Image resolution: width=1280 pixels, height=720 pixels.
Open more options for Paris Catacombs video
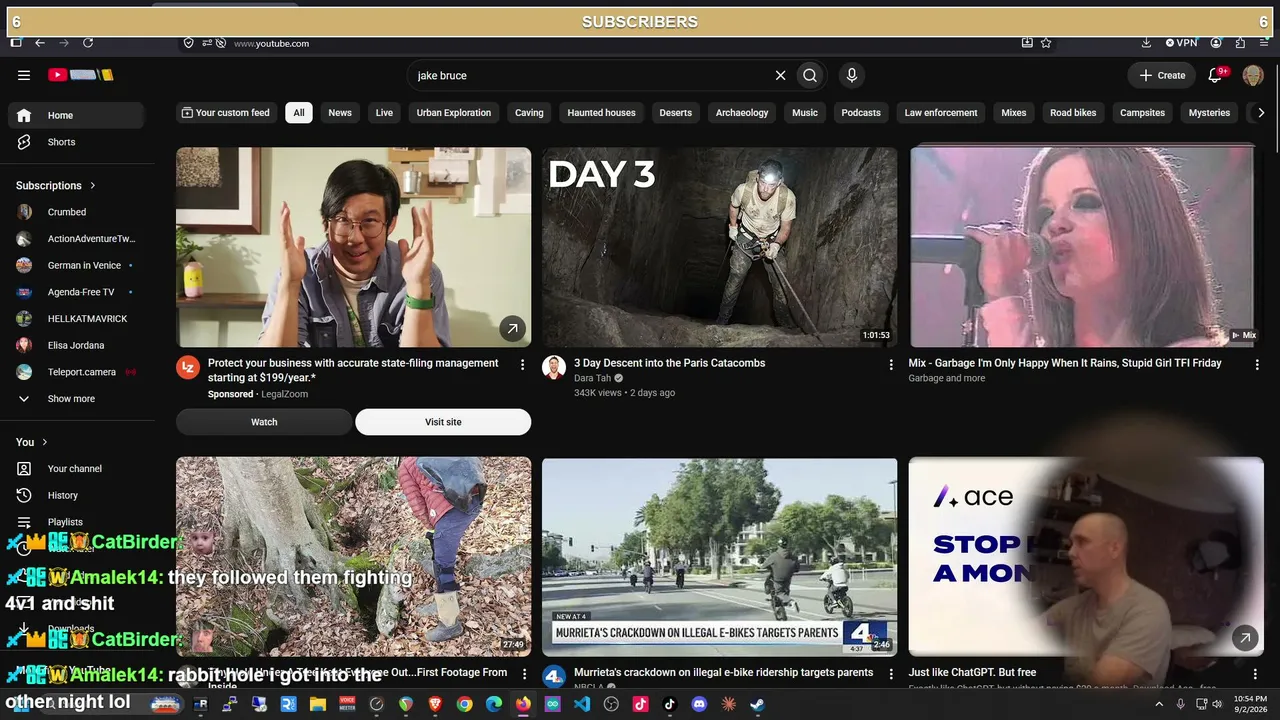coord(891,365)
